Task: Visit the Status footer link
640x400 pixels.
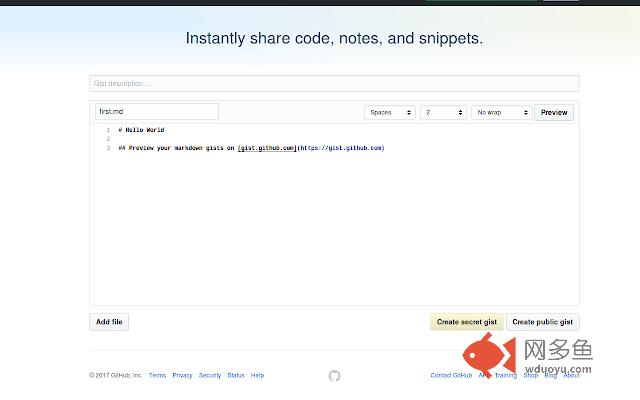Action: (x=236, y=376)
